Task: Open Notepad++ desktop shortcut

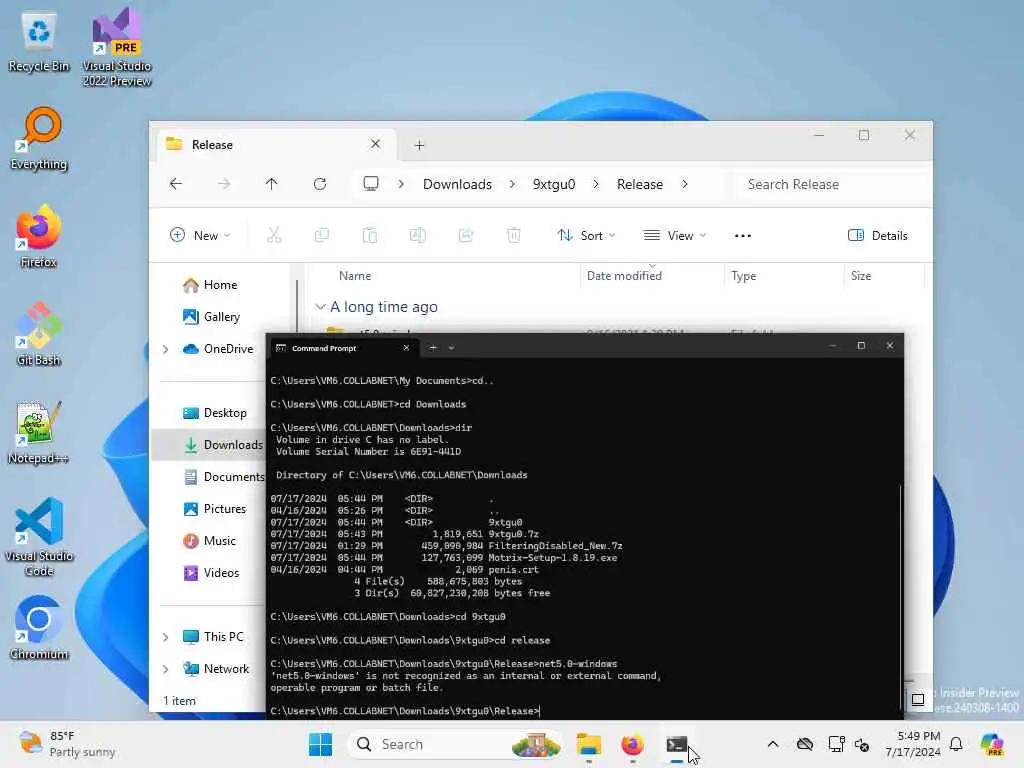Action: 39,432
